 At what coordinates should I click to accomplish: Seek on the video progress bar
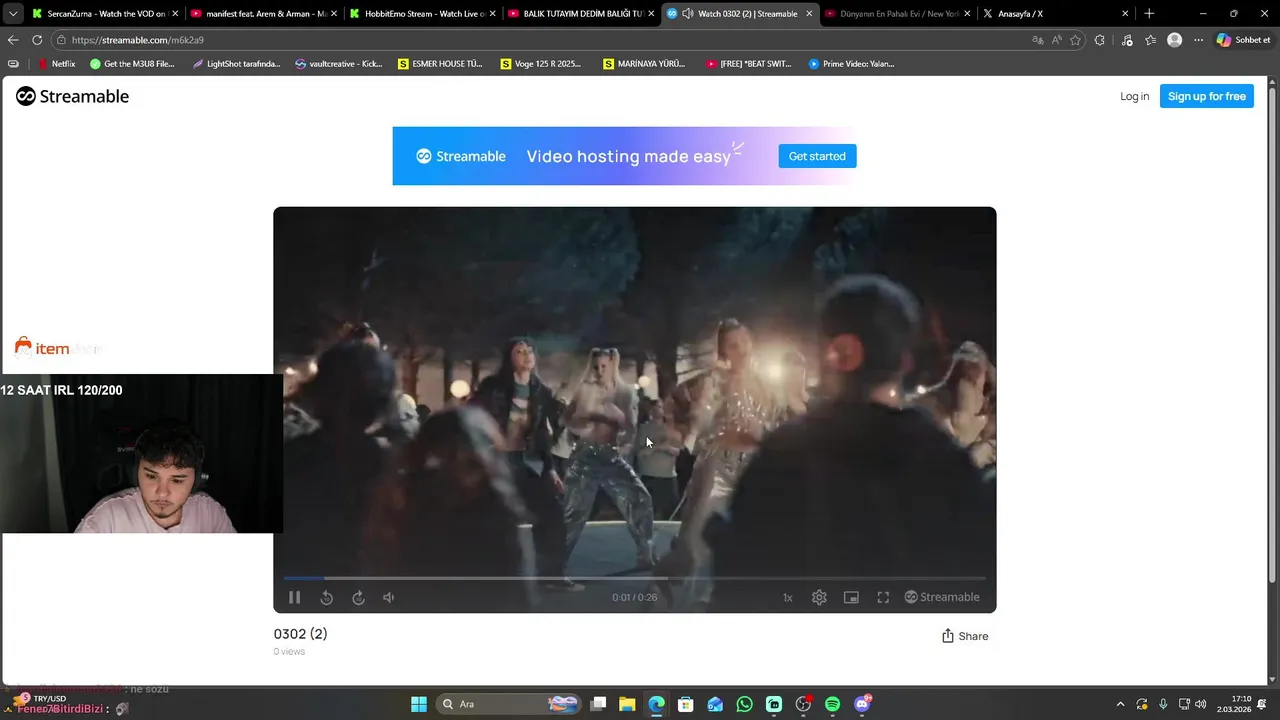point(634,578)
